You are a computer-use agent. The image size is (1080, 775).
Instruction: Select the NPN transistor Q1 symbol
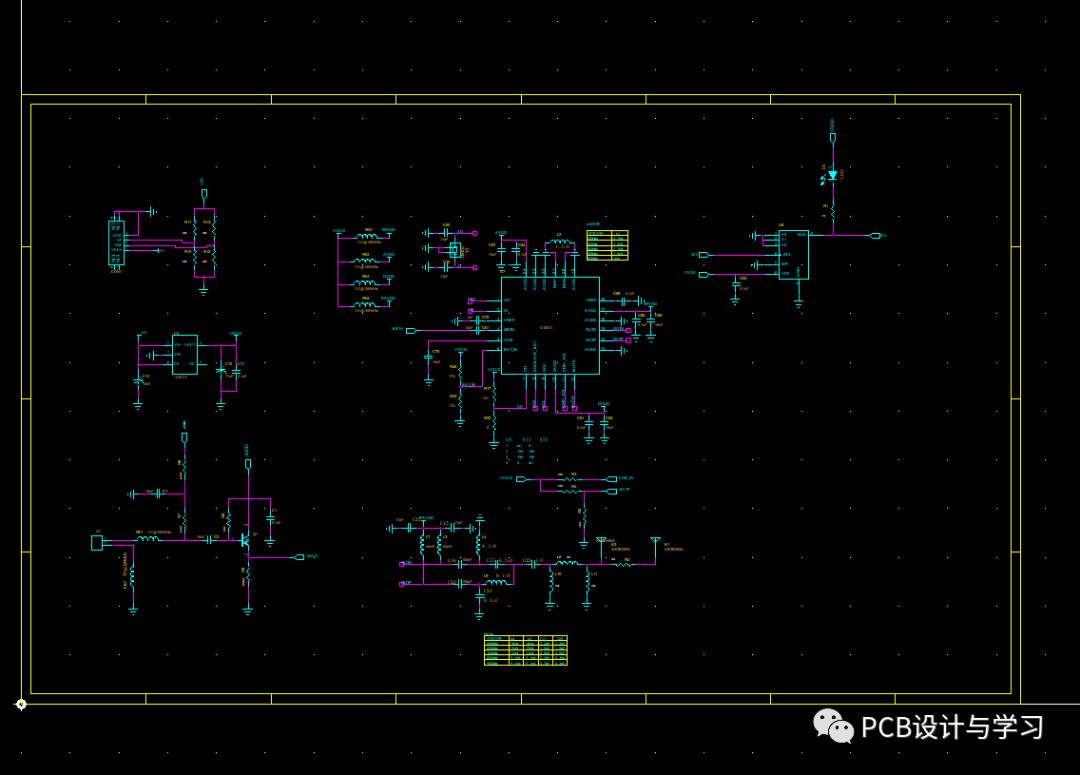point(245,541)
